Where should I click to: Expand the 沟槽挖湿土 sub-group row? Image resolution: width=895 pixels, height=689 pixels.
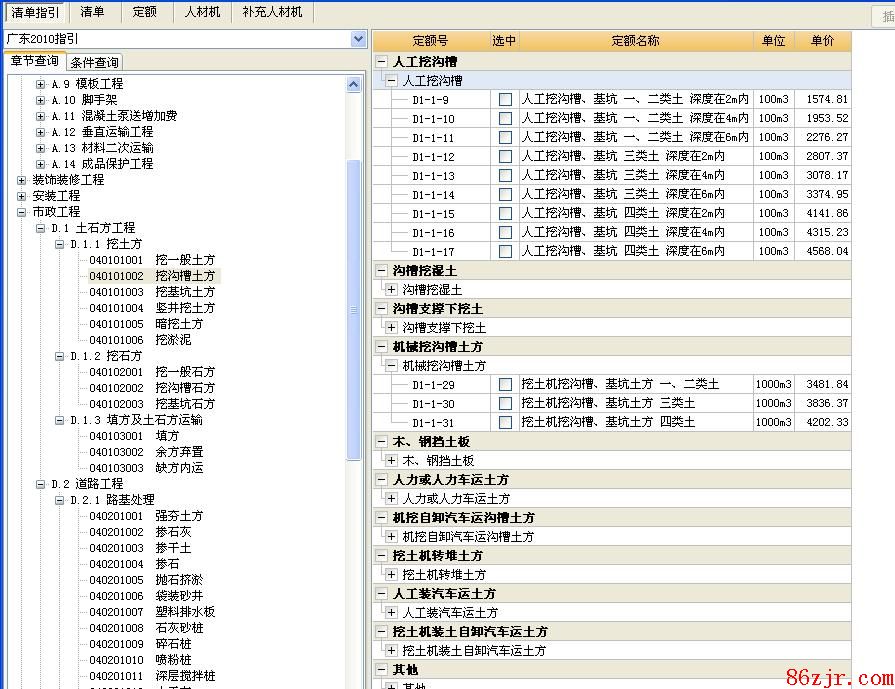[x=391, y=290]
